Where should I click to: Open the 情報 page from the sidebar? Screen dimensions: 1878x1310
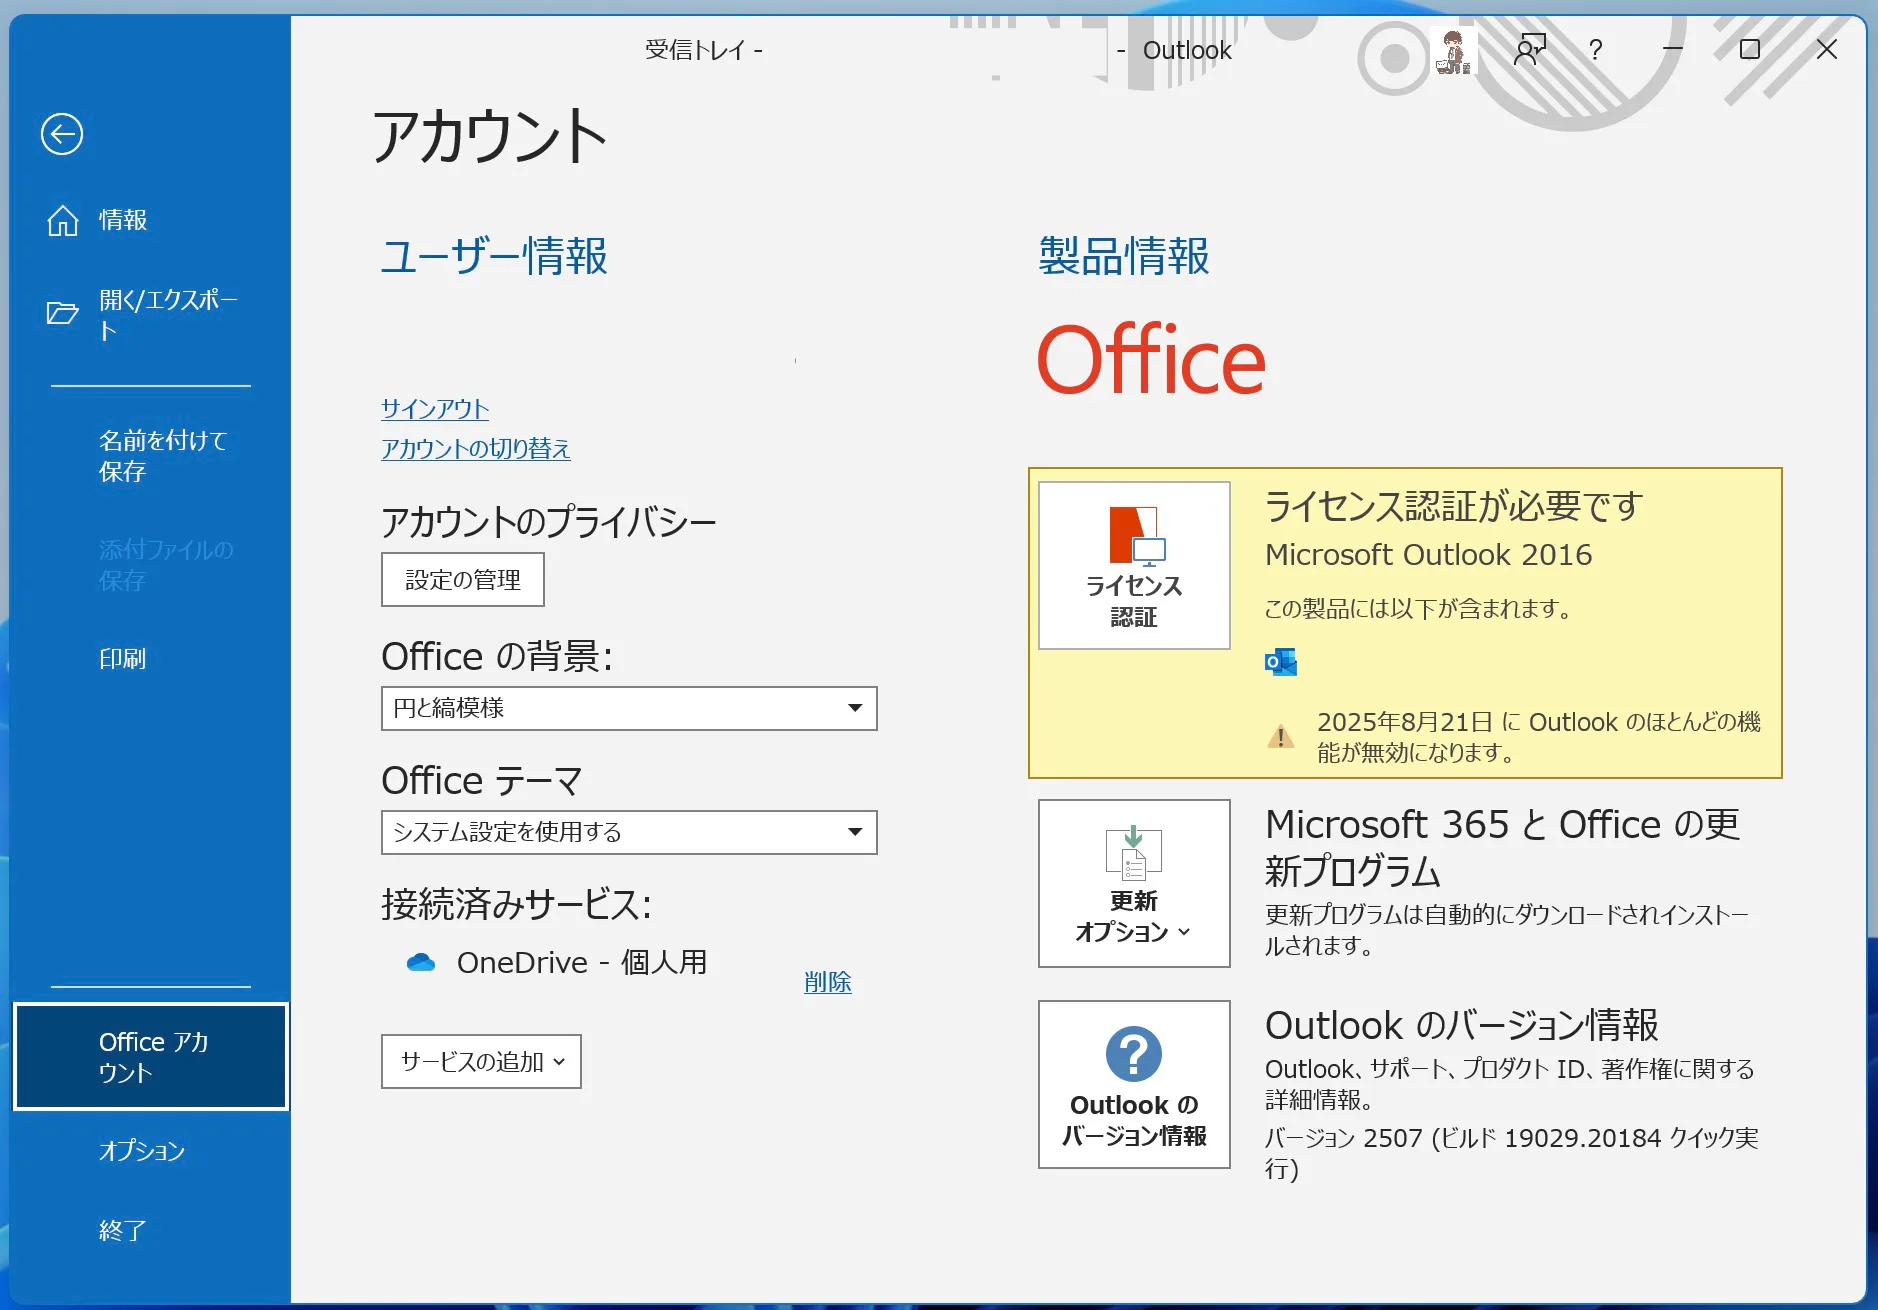(x=150, y=220)
